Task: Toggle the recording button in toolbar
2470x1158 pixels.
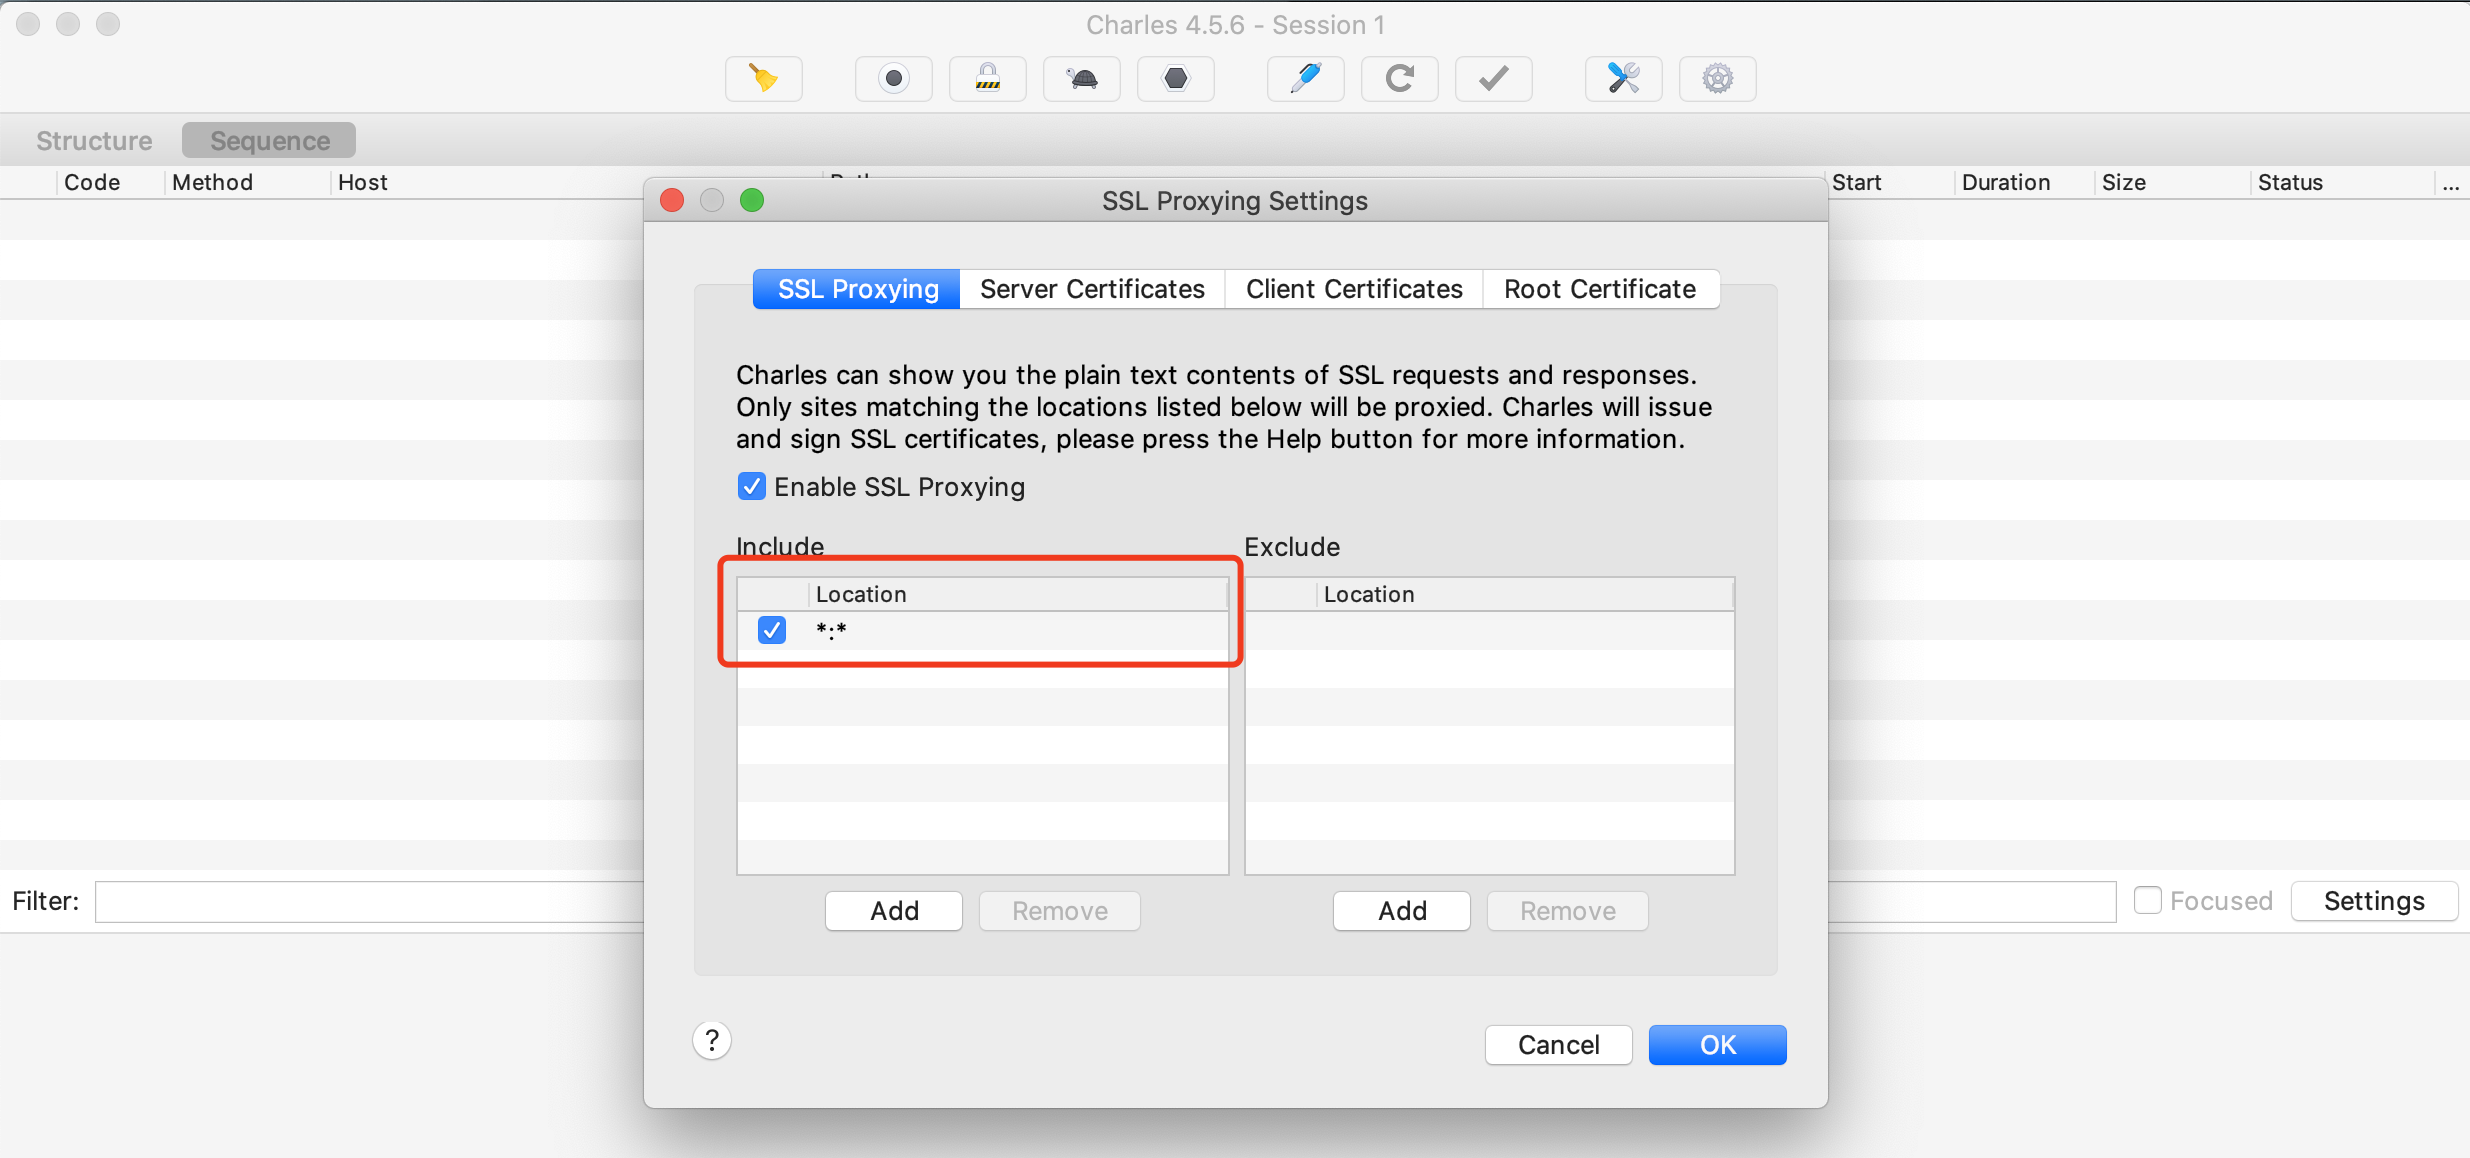Action: [x=893, y=79]
